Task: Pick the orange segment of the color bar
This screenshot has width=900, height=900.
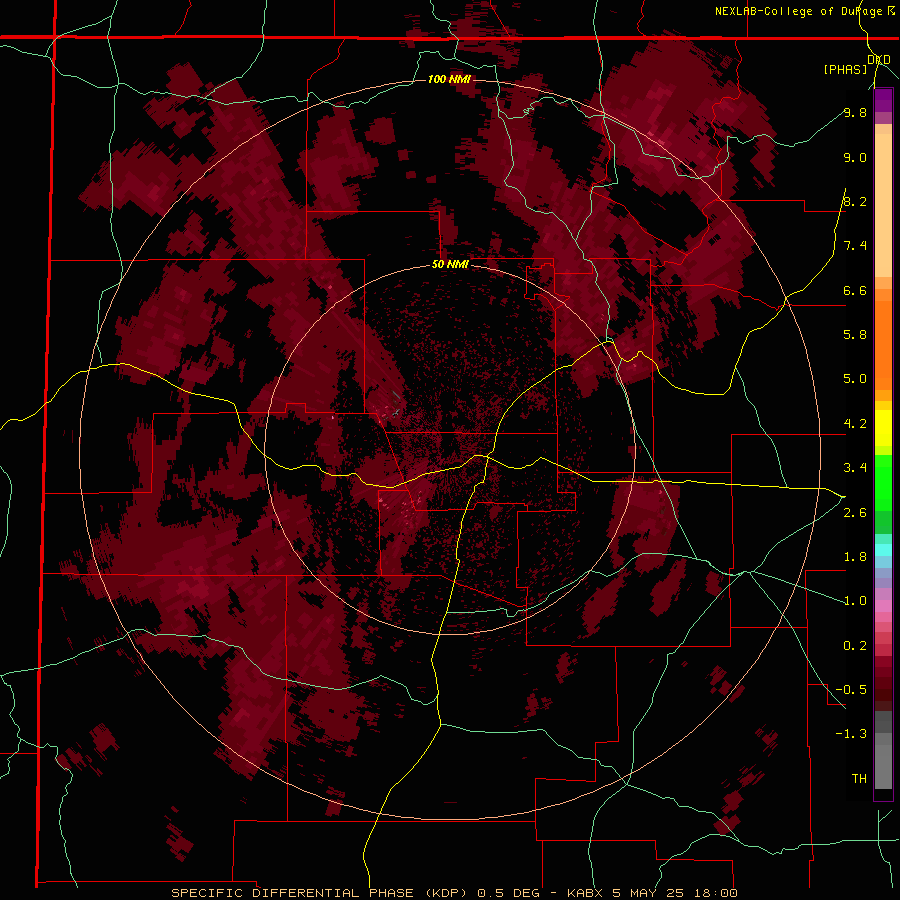Action: [x=883, y=344]
